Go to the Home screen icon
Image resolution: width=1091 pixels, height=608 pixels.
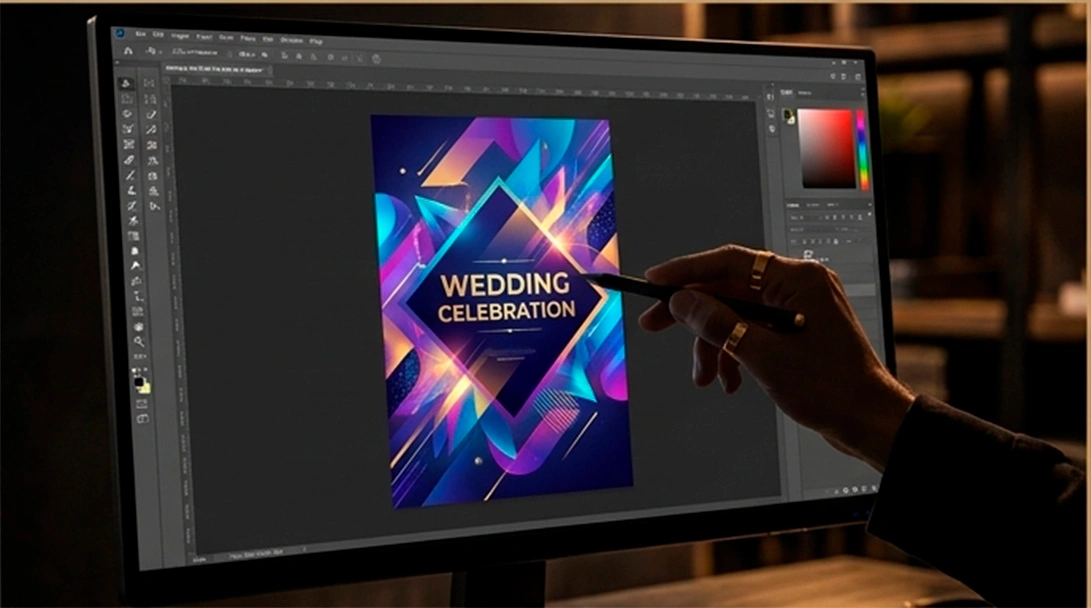point(128,51)
